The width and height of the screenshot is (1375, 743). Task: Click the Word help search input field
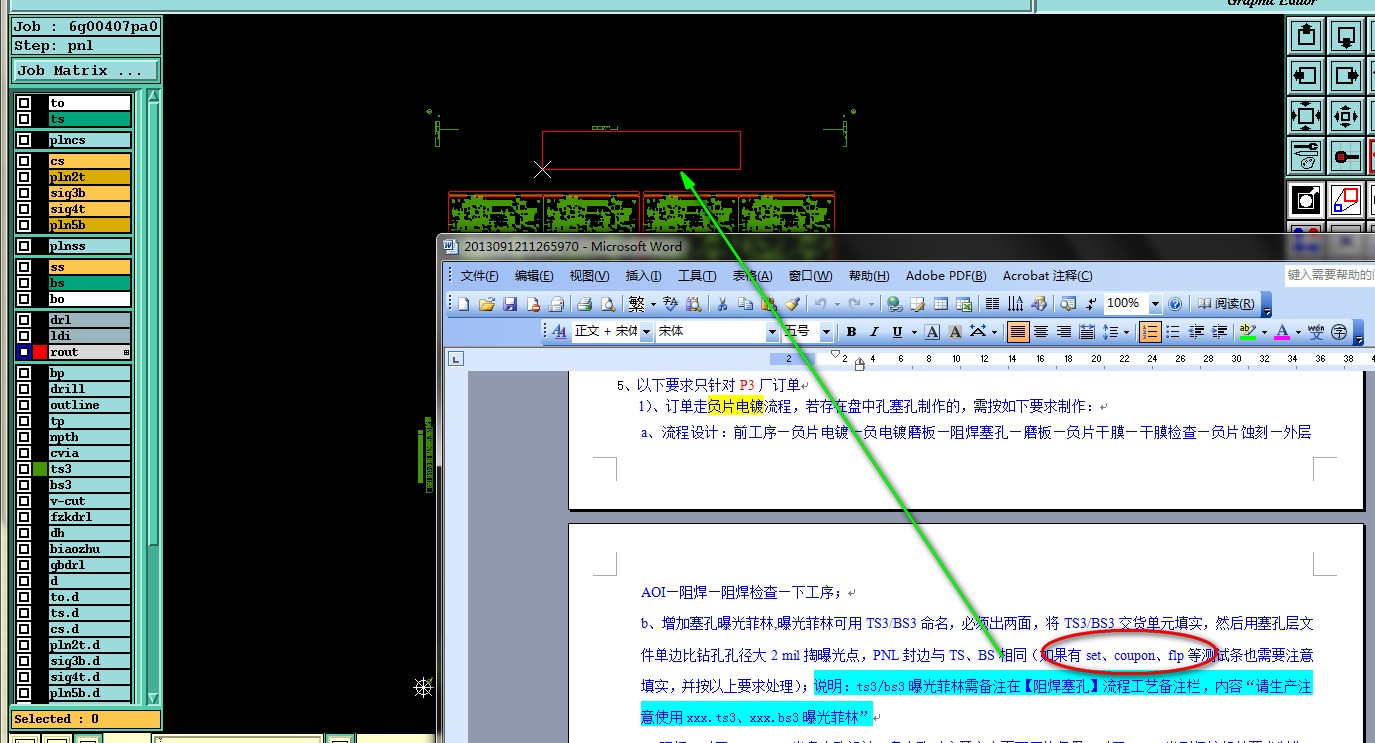(x=1330, y=275)
